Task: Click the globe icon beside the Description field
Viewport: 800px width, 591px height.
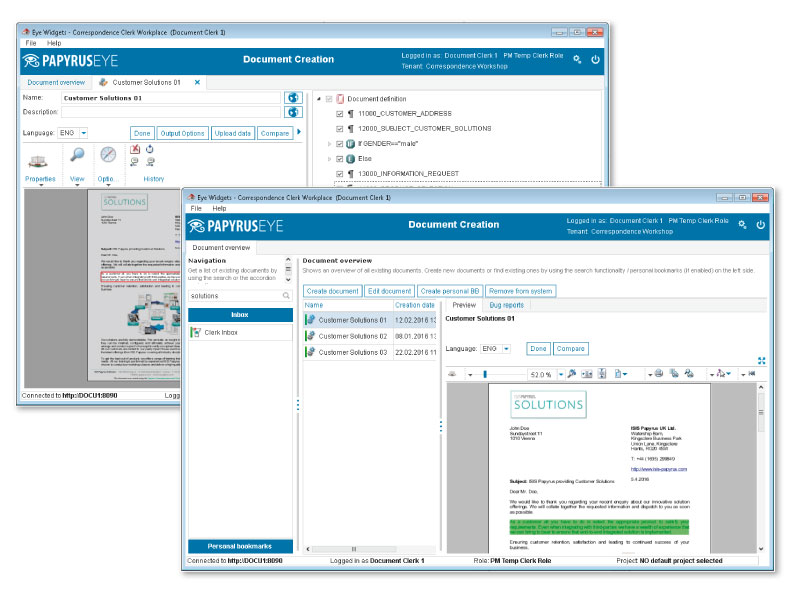Action: (293, 112)
